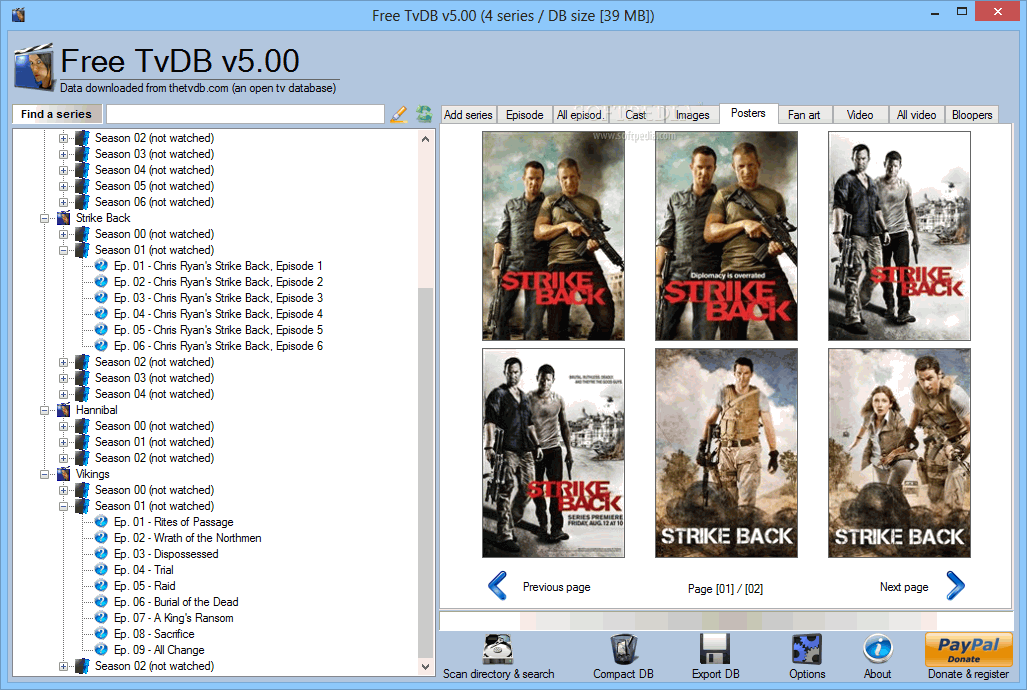Open the All video tab
1027x690 pixels.
(x=916, y=115)
